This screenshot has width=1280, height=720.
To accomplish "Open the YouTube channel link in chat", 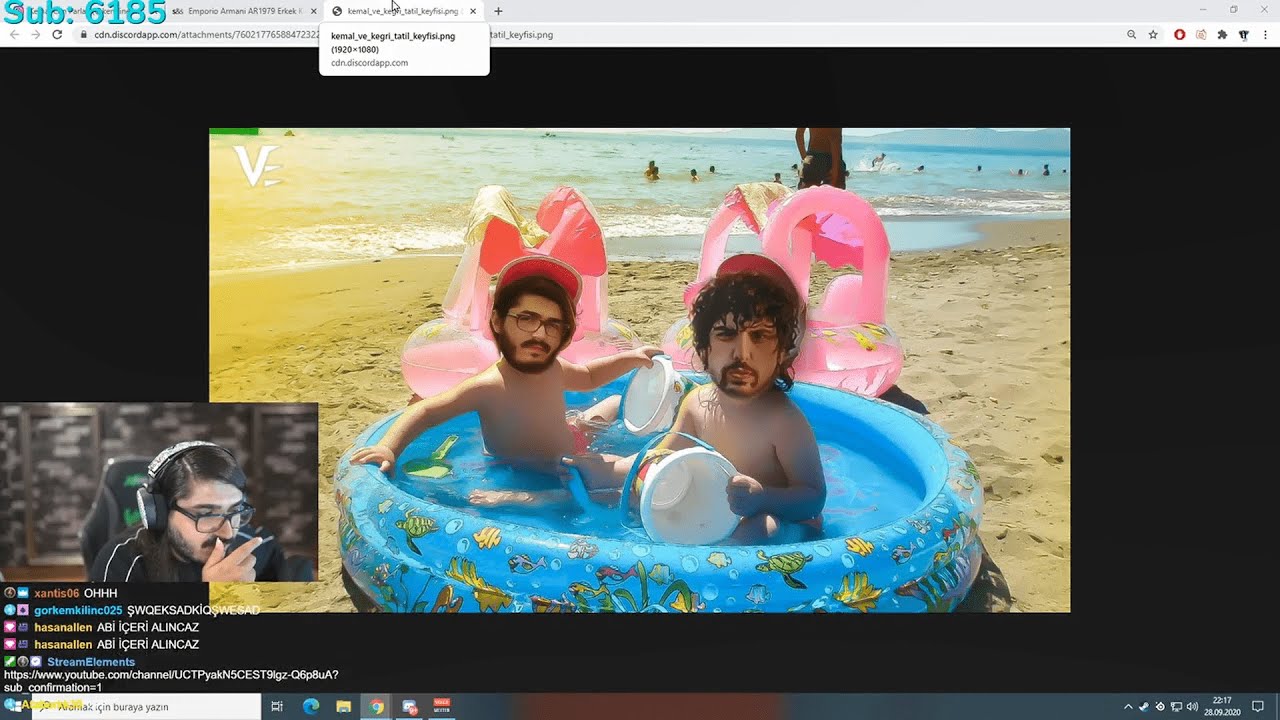I will click(171, 681).
